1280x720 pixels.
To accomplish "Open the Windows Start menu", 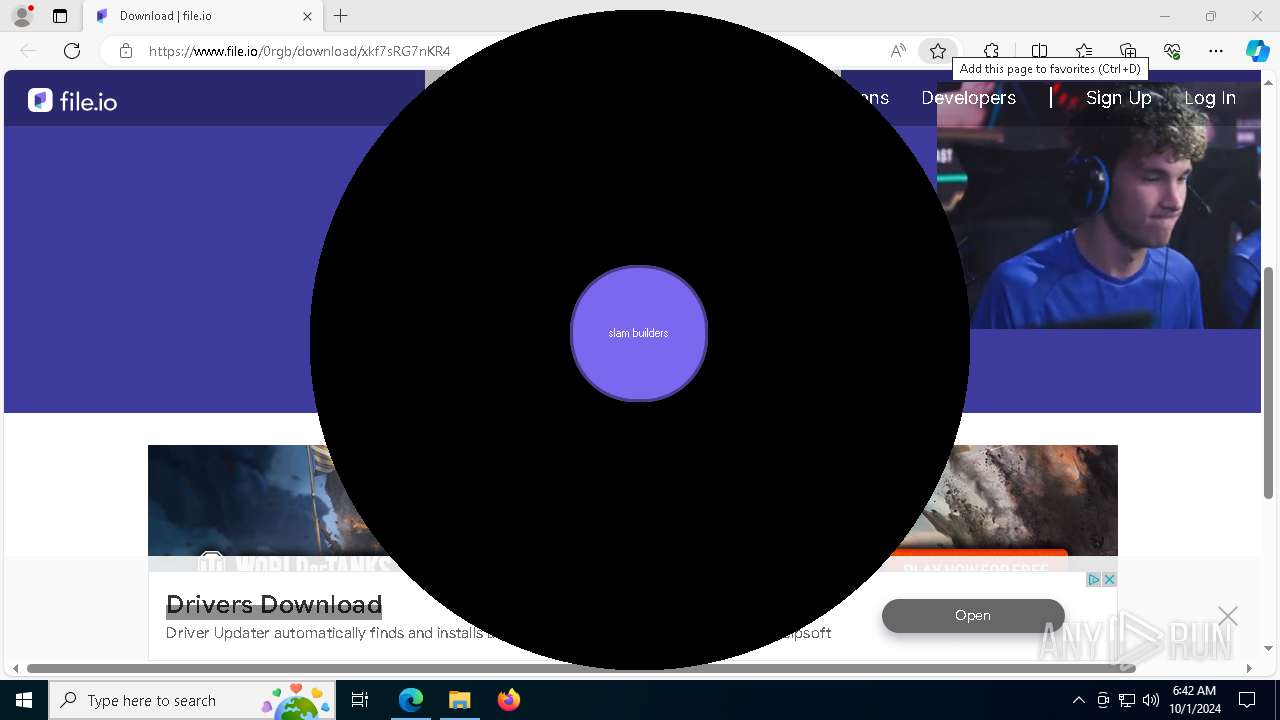I will (x=24, y=700).
